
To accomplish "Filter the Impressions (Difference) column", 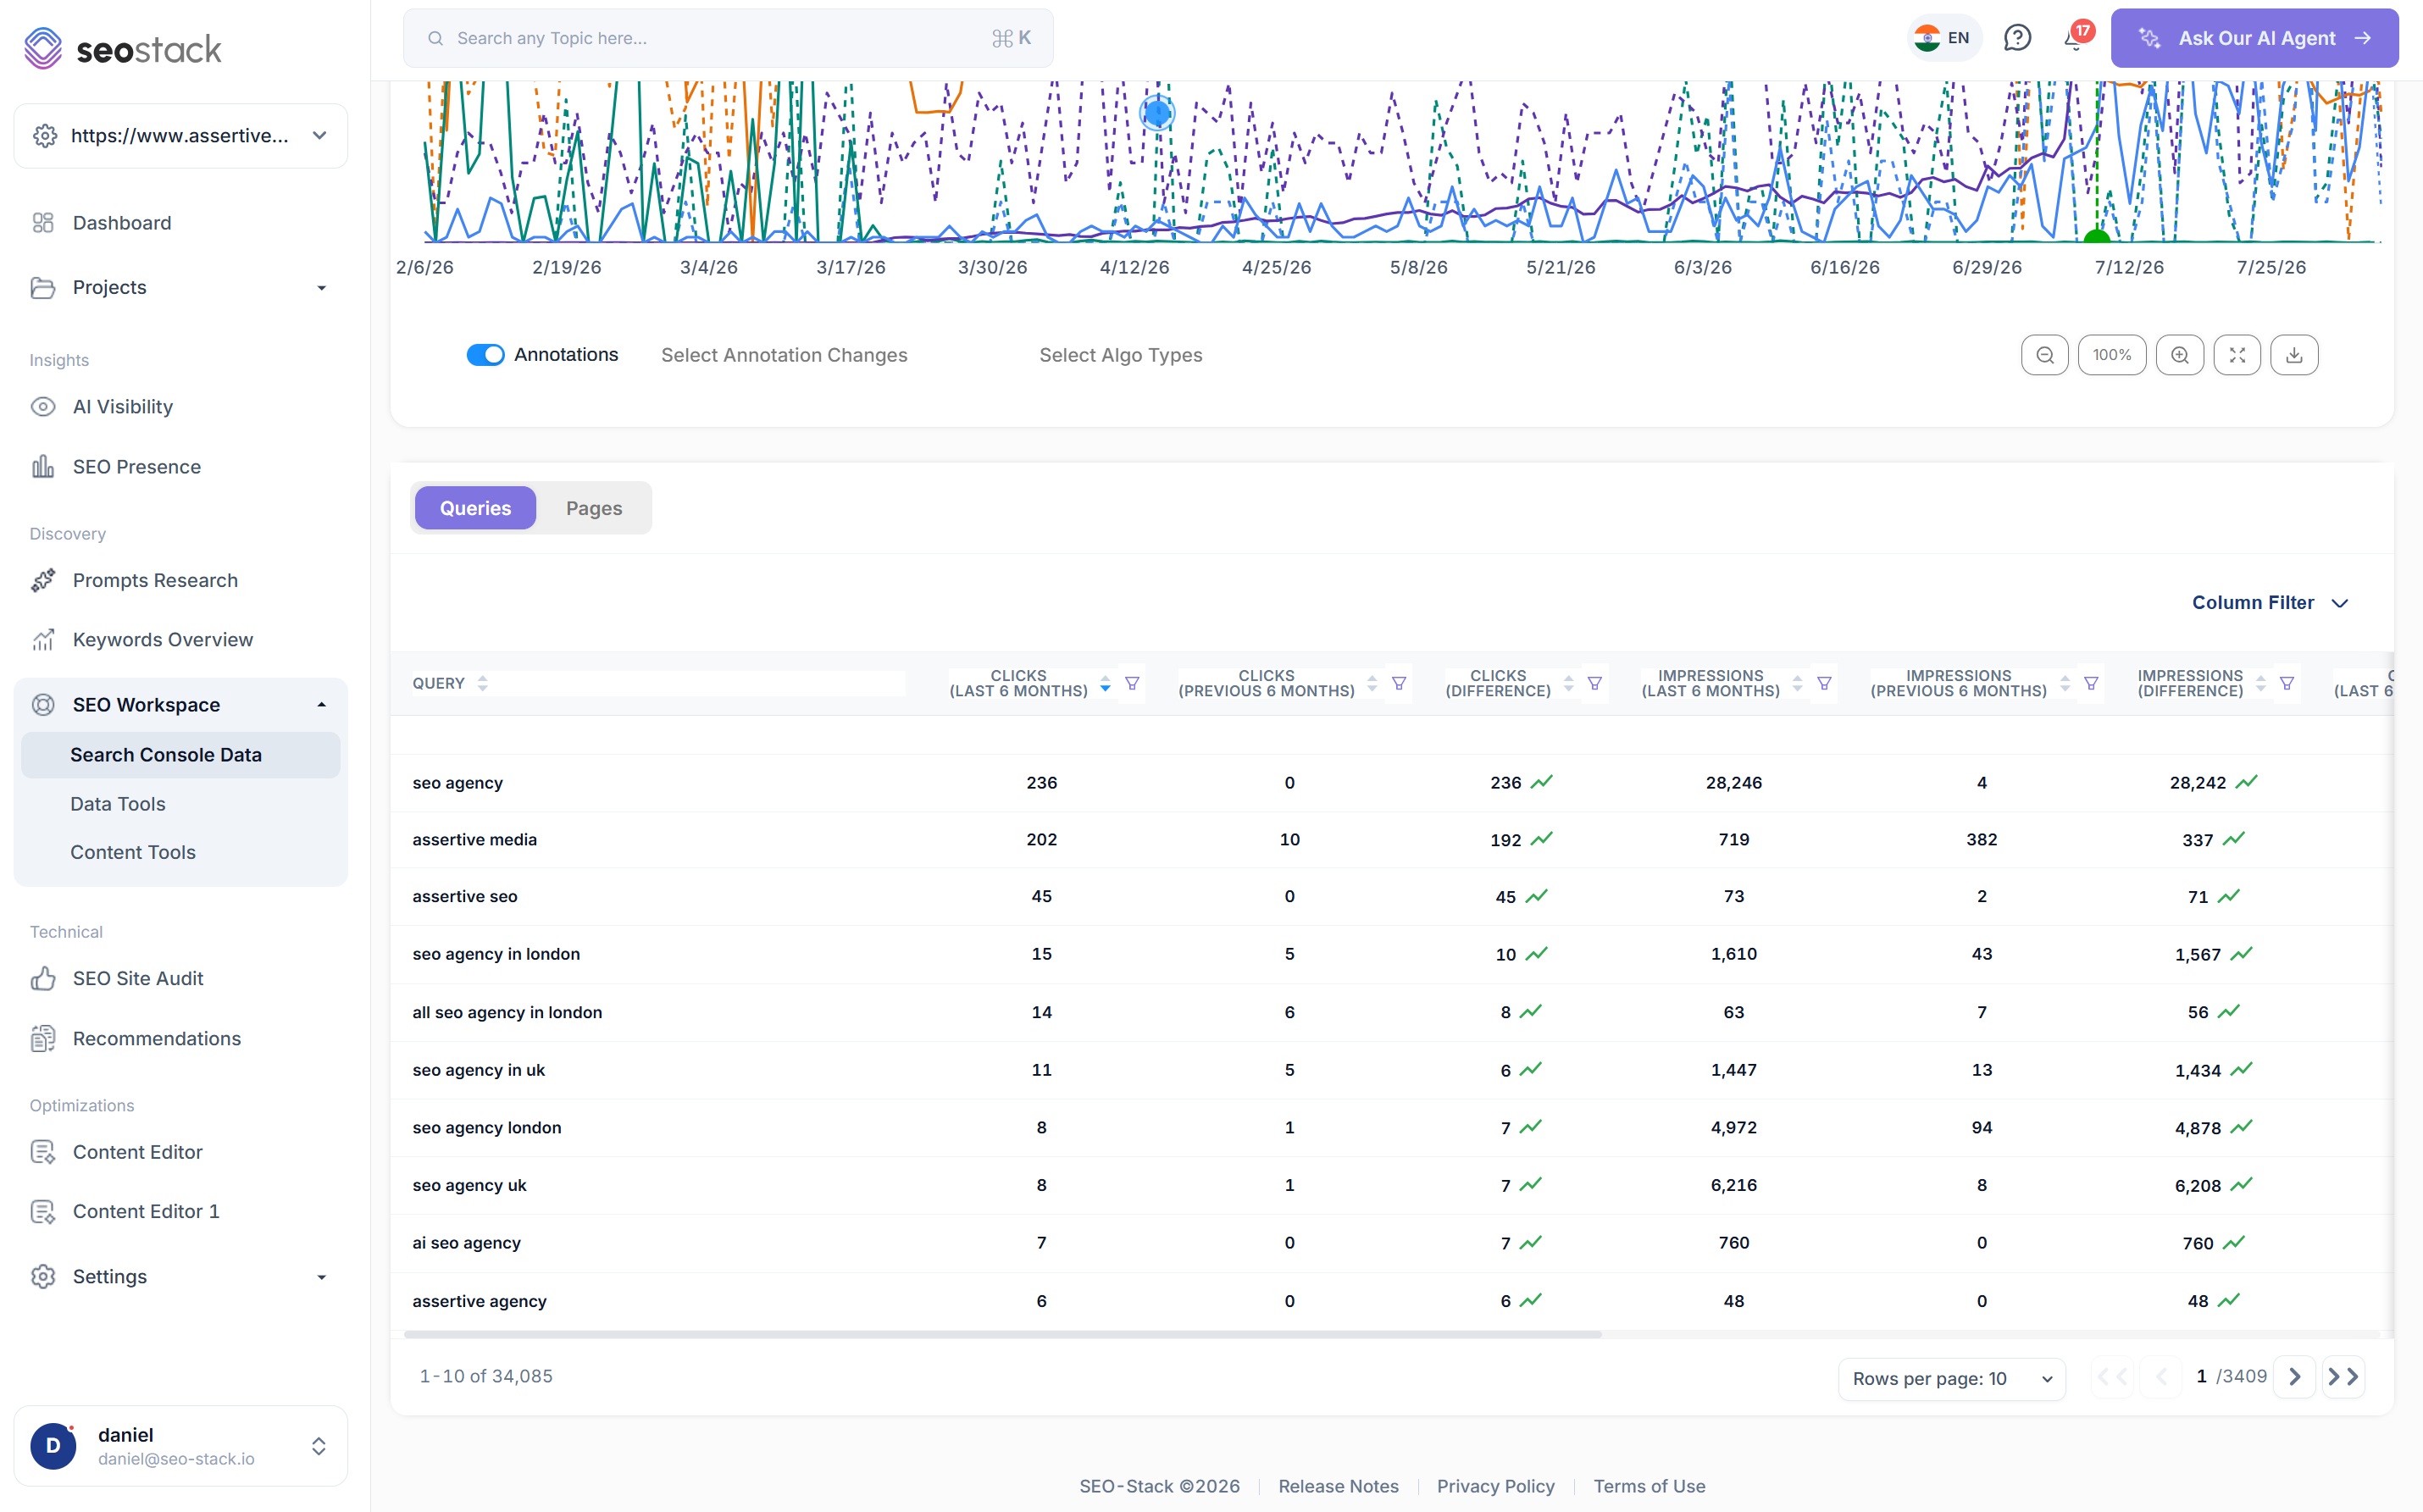I will (2287, 684).
